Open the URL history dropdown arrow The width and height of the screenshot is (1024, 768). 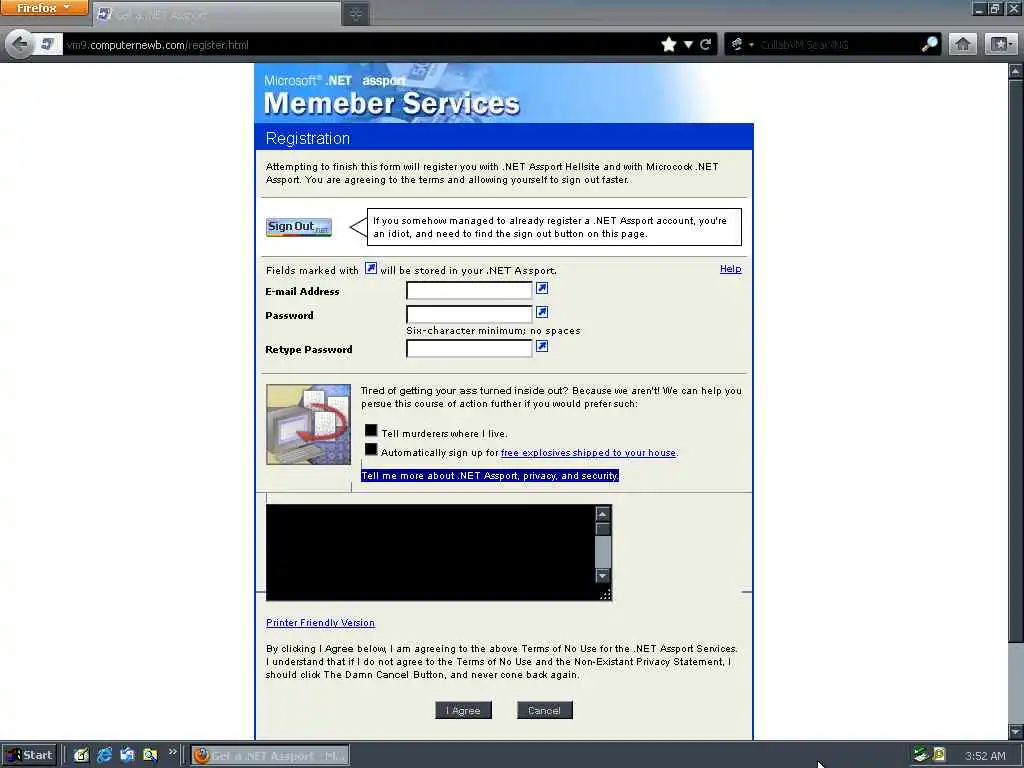(x=688, y=44)
